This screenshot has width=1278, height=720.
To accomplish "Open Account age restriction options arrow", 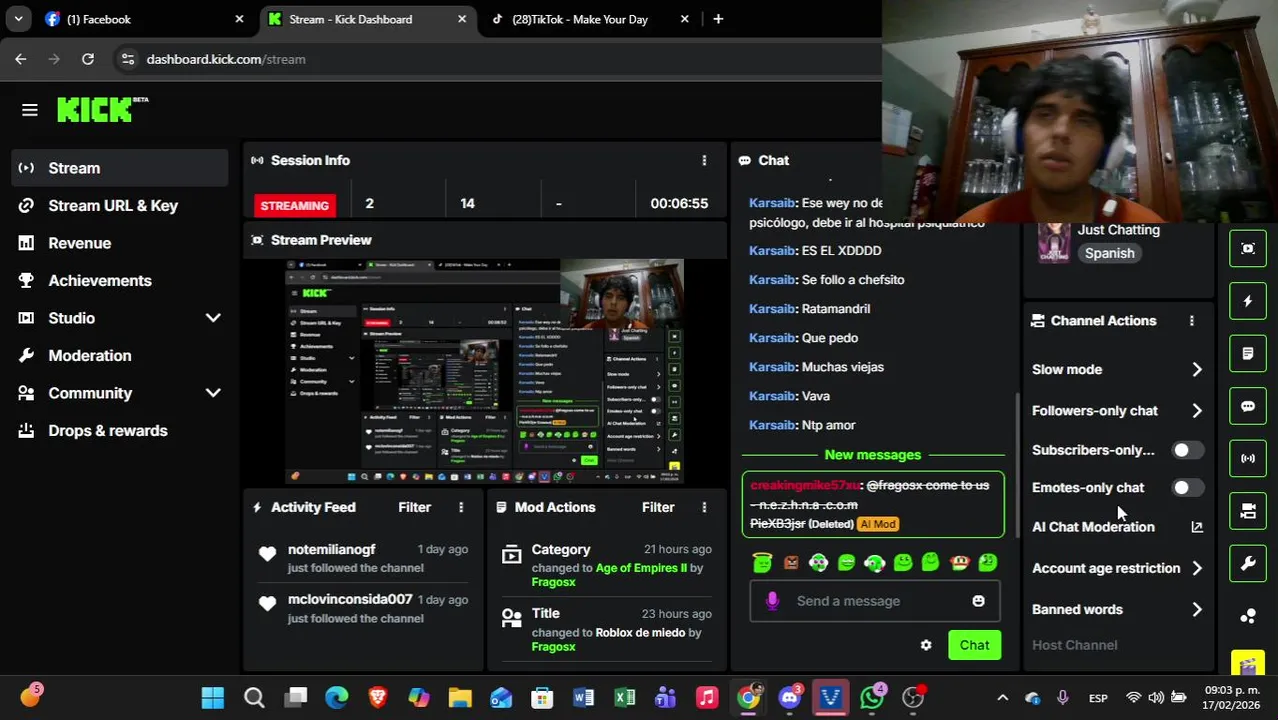I will (1197, 568).
